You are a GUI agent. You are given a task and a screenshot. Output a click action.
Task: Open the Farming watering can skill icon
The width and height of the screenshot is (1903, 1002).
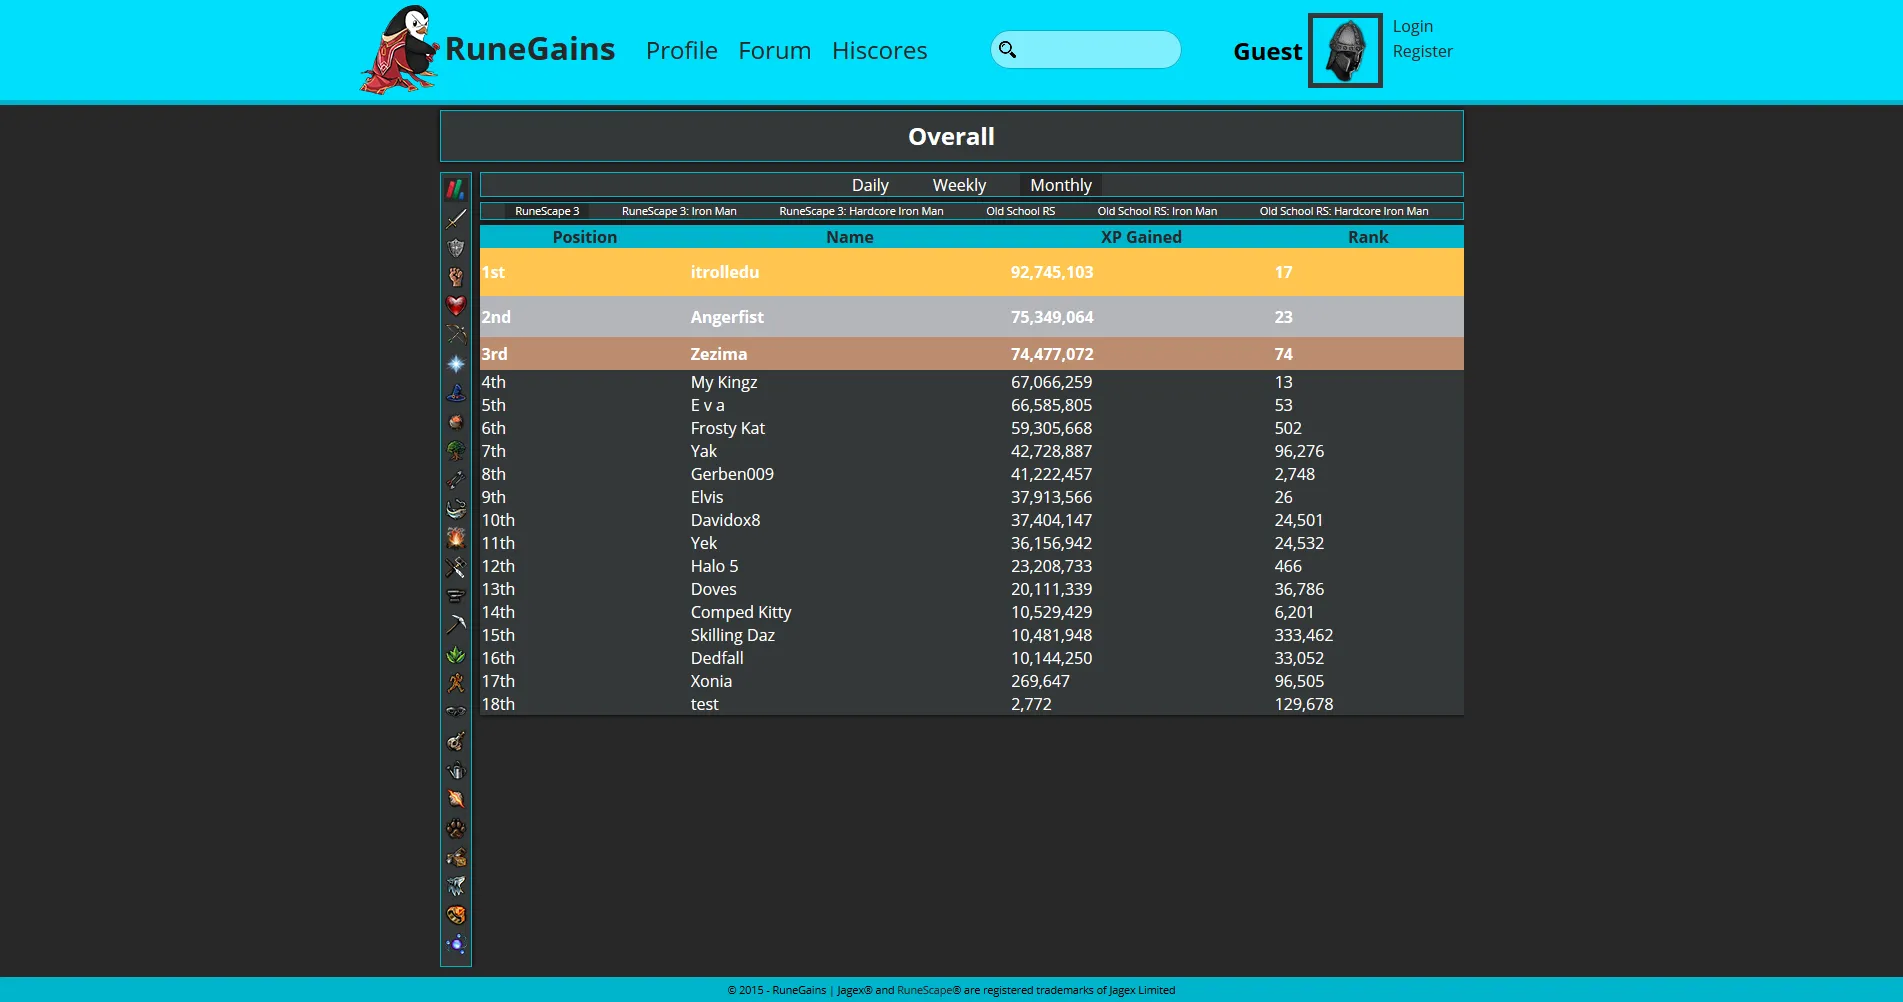pyautogui.click(x=456, y=771)
